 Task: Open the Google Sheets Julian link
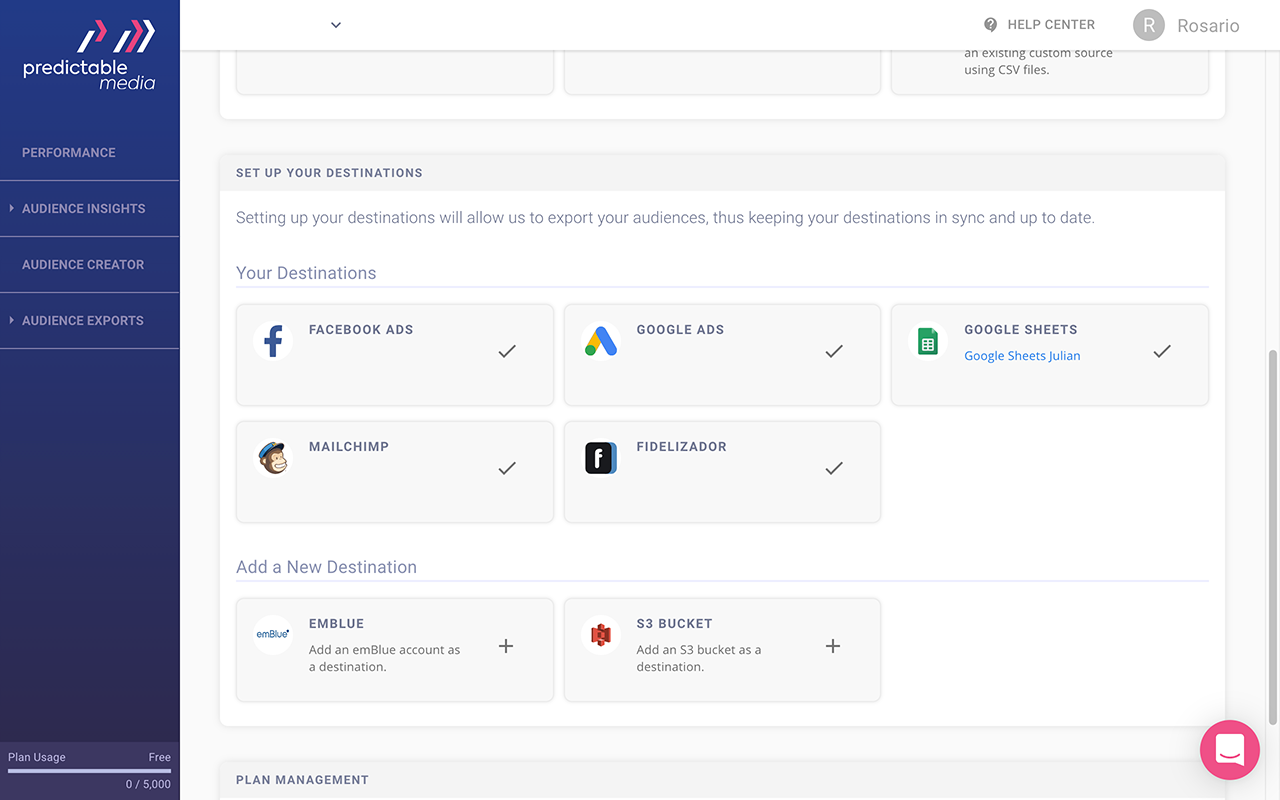[x=1022, y=355]
